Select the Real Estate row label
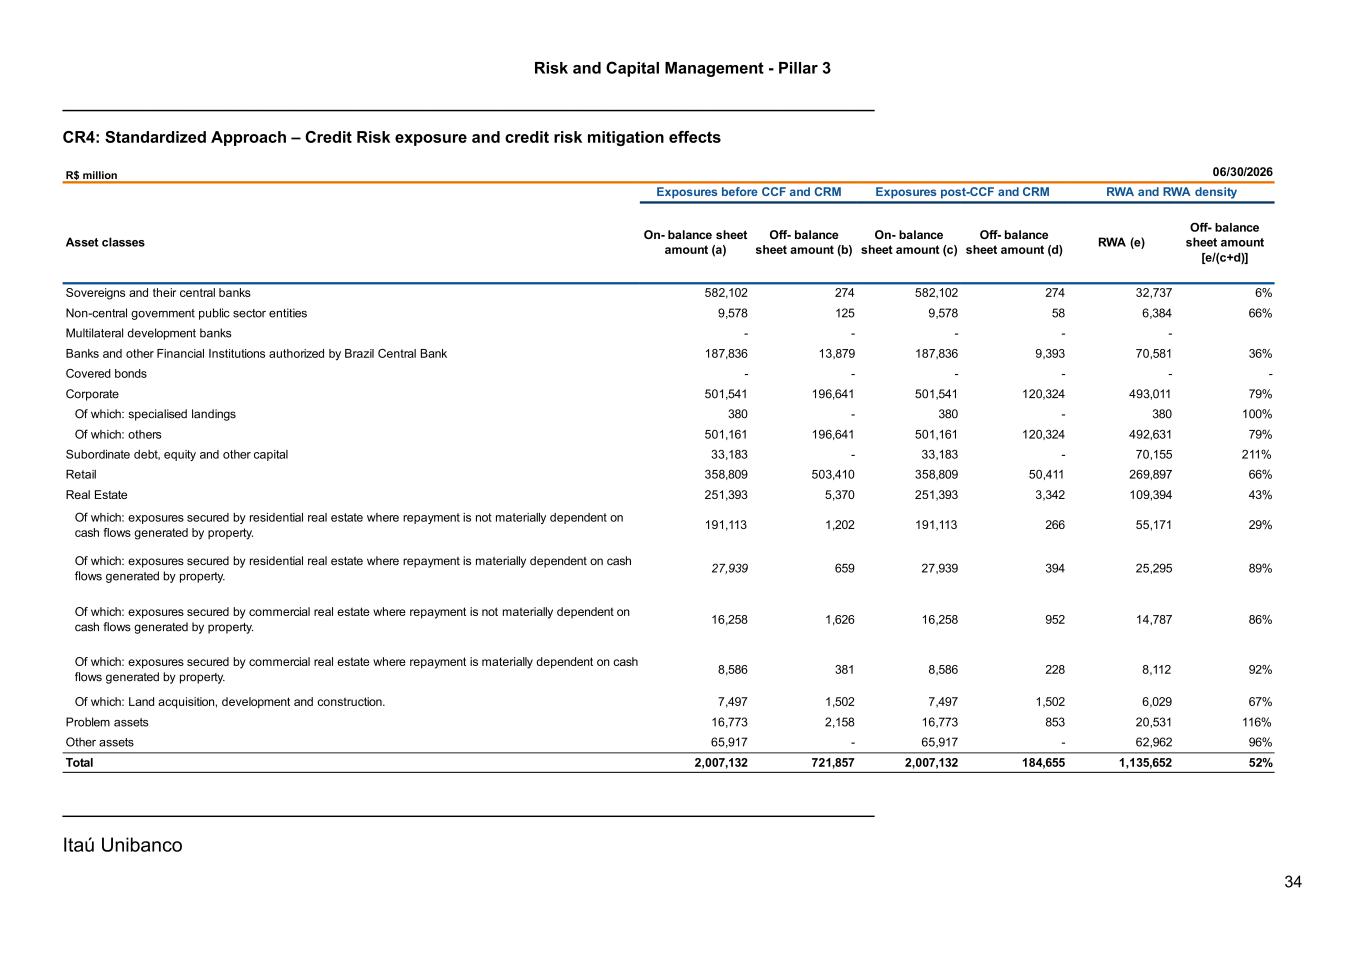Screen dimensions: 1365x965 click(96, 495)
